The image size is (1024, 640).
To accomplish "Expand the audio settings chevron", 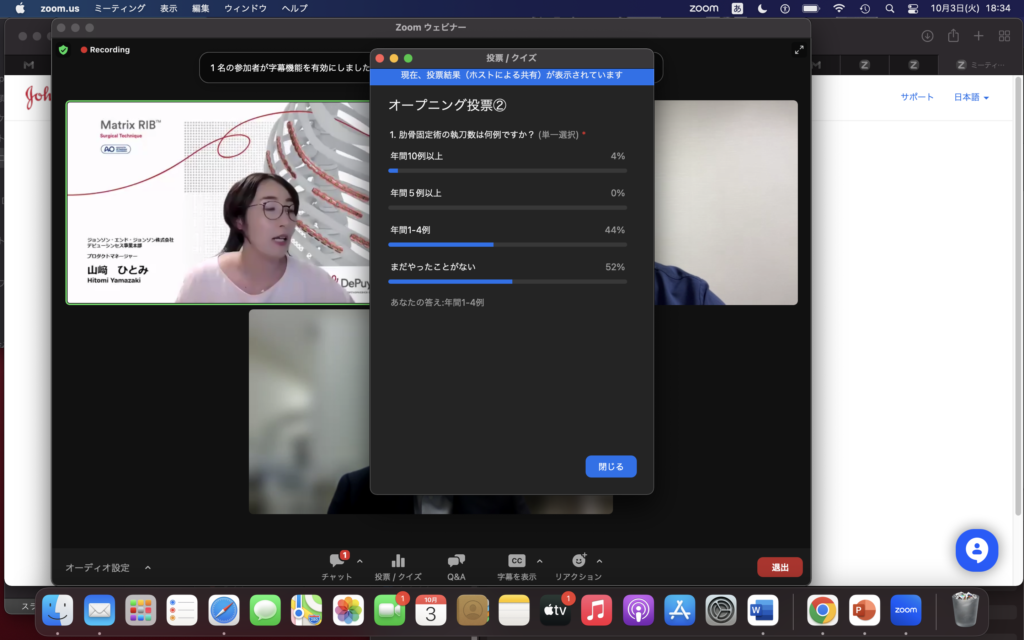I will pyautogui.click(x=148, y=568).
